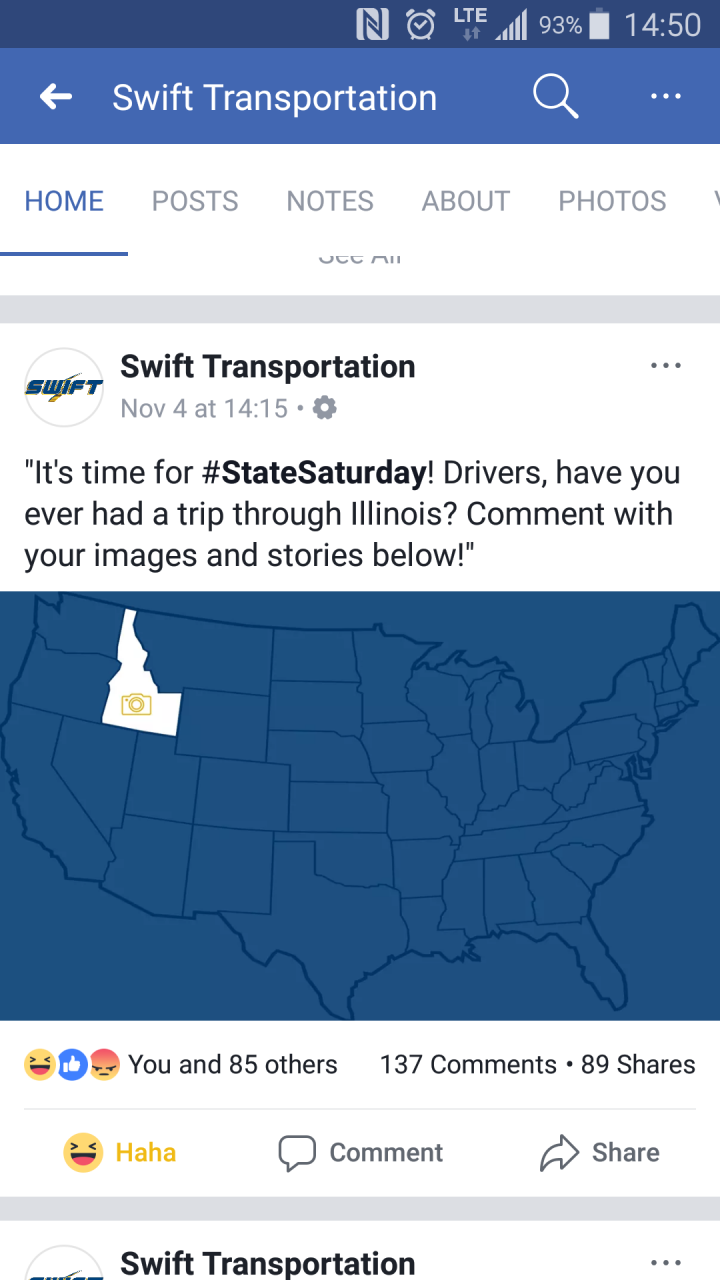Image resolution: width=720 pixels, height=1280 pixels.
Task: Tap camera icon on highlighted state
Action: [x=136, y=704]
